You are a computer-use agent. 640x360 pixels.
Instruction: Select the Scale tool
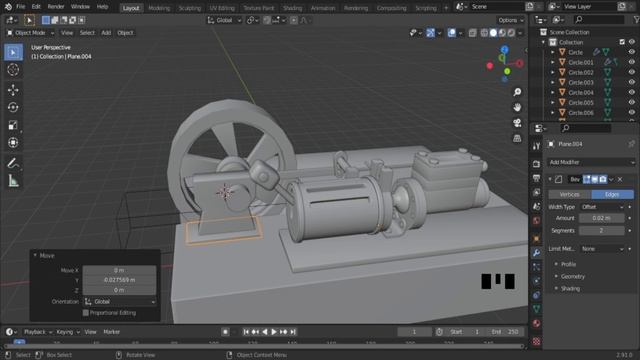pyautogui.click(x=13, y=125)
